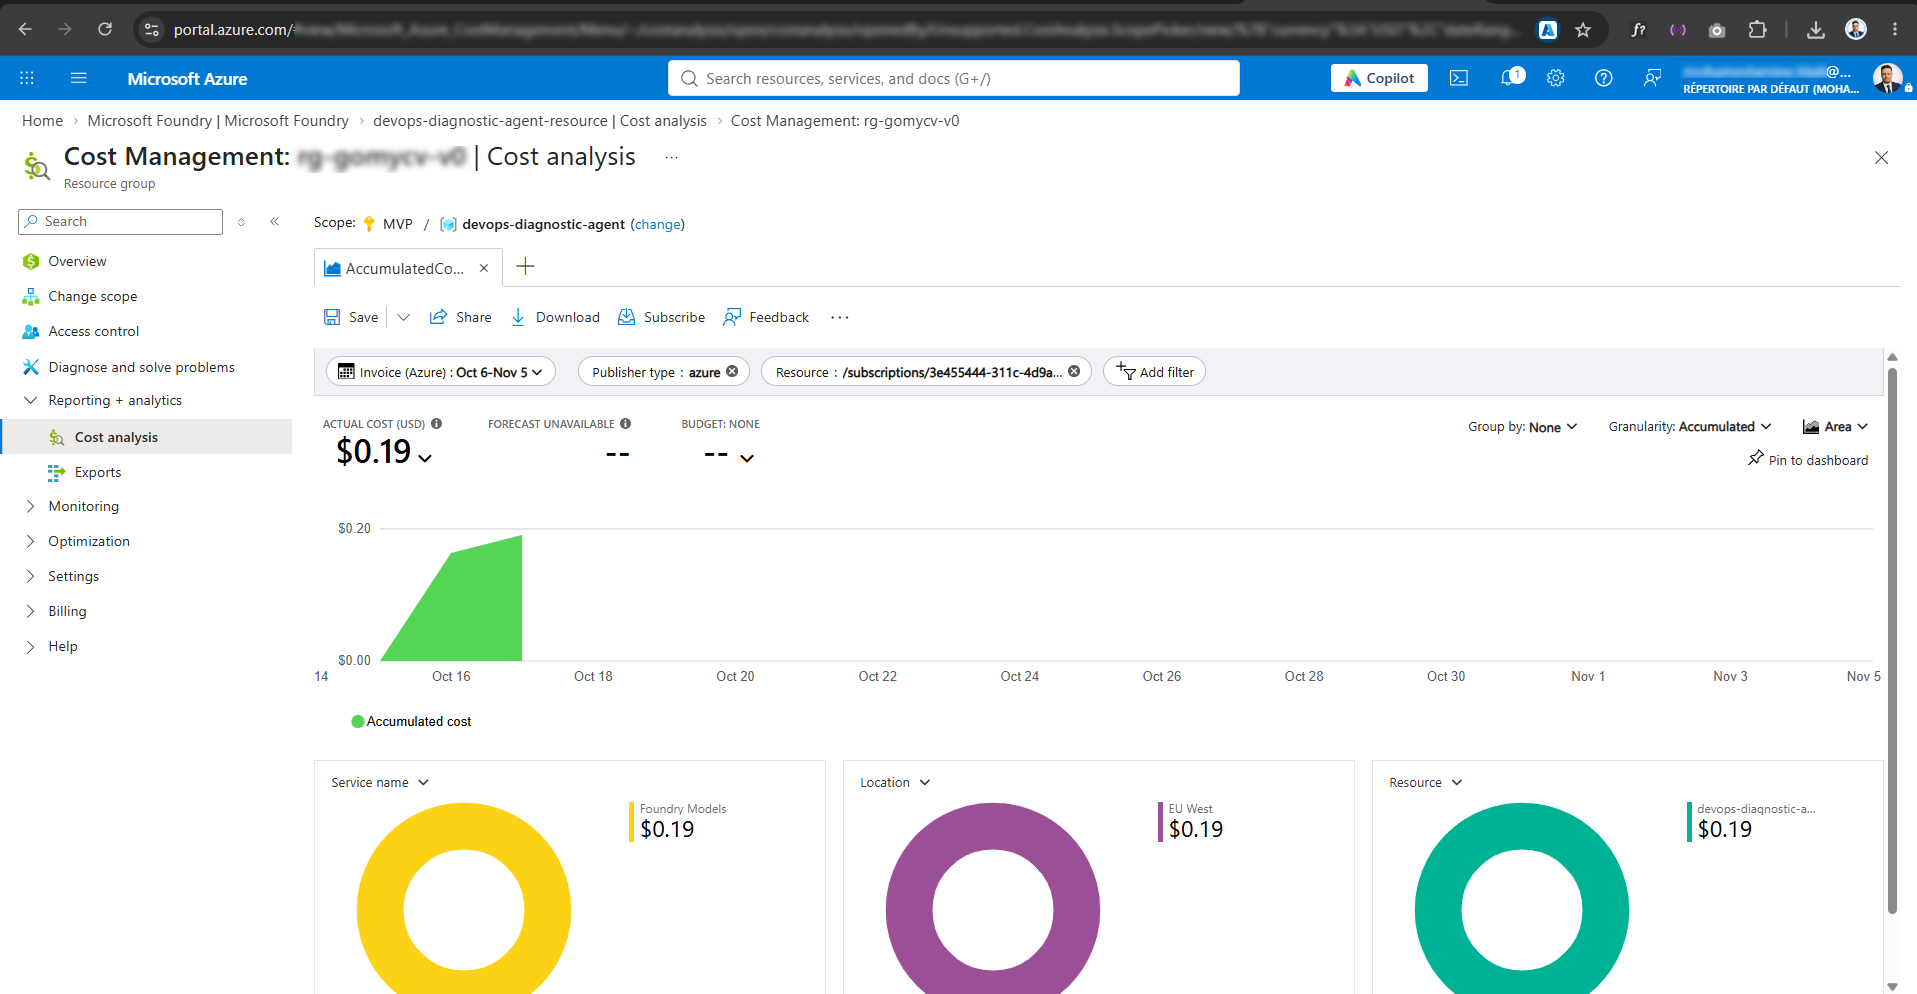Collapse the left sidebar menu
The width and height of the screenshot is (1917, 994).
click(274, 222)
